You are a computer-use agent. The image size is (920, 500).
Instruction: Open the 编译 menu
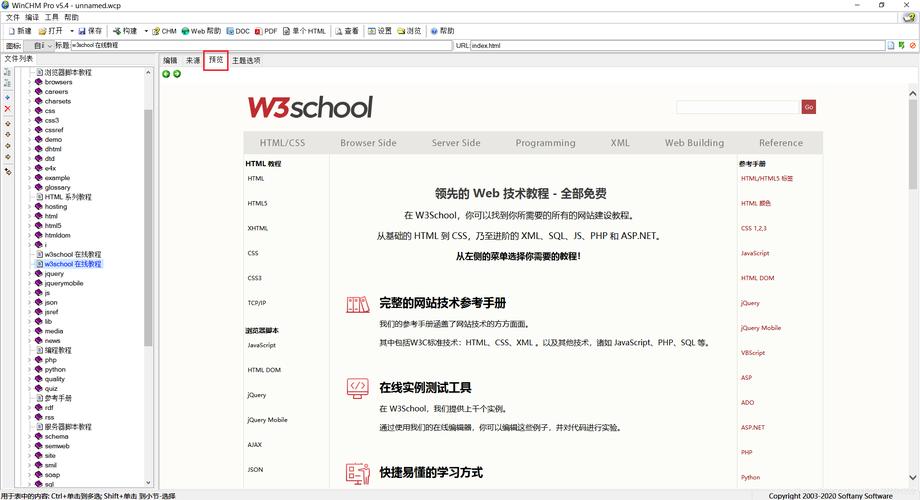pos(32,17)
